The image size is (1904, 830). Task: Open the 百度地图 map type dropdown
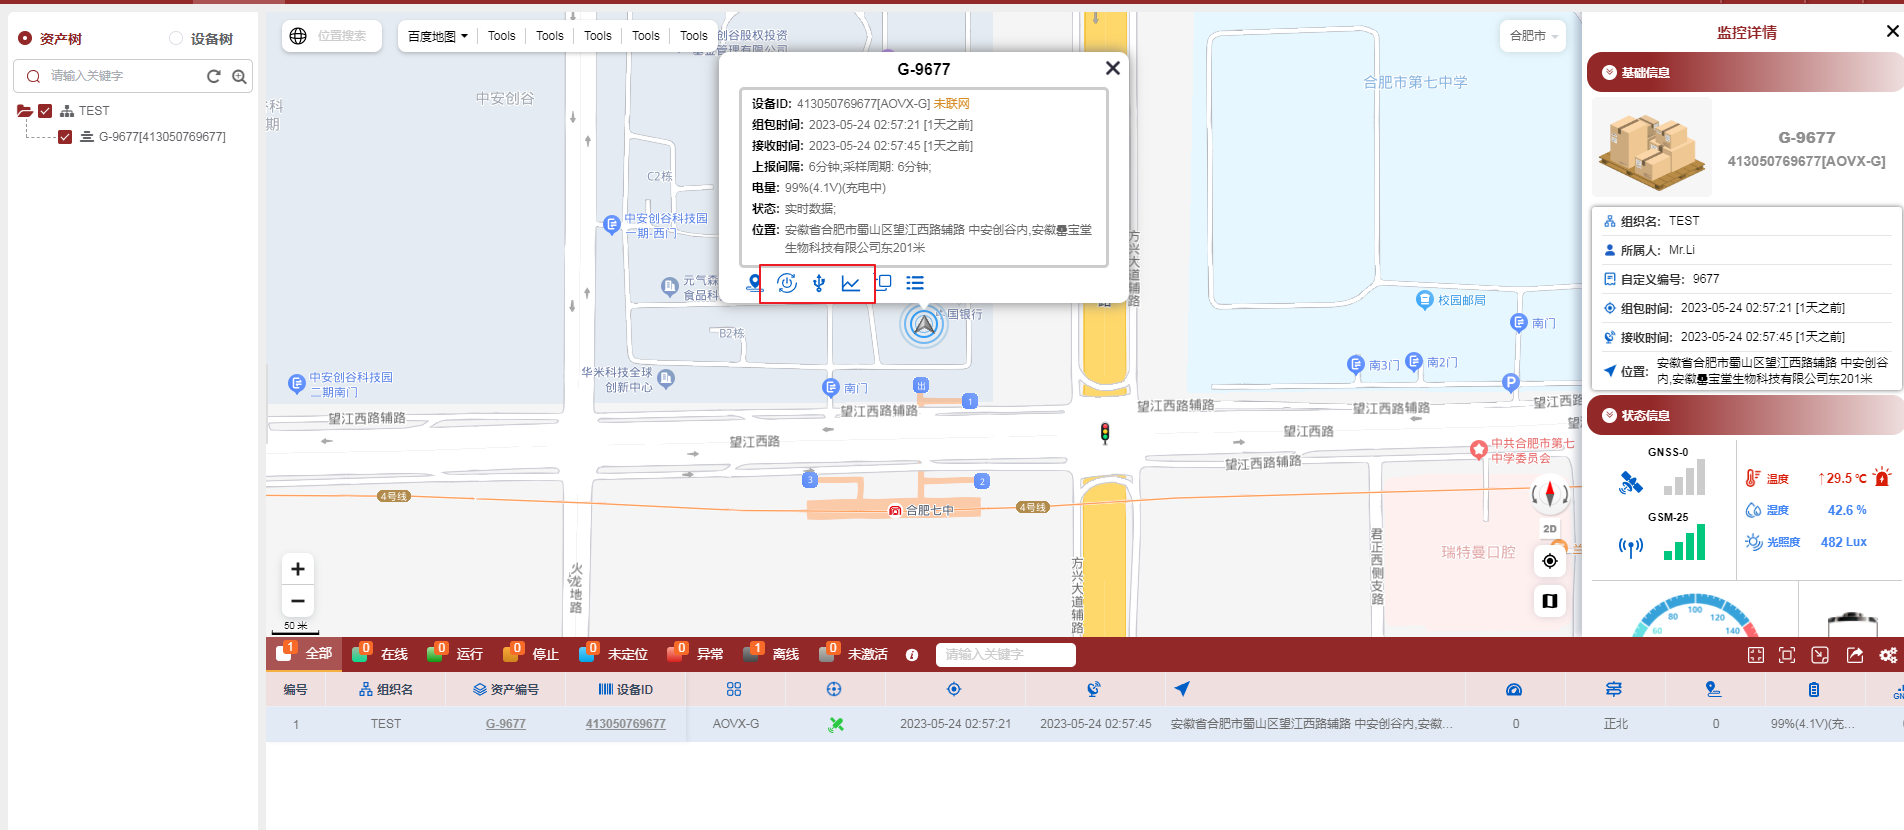pos(438,36)
